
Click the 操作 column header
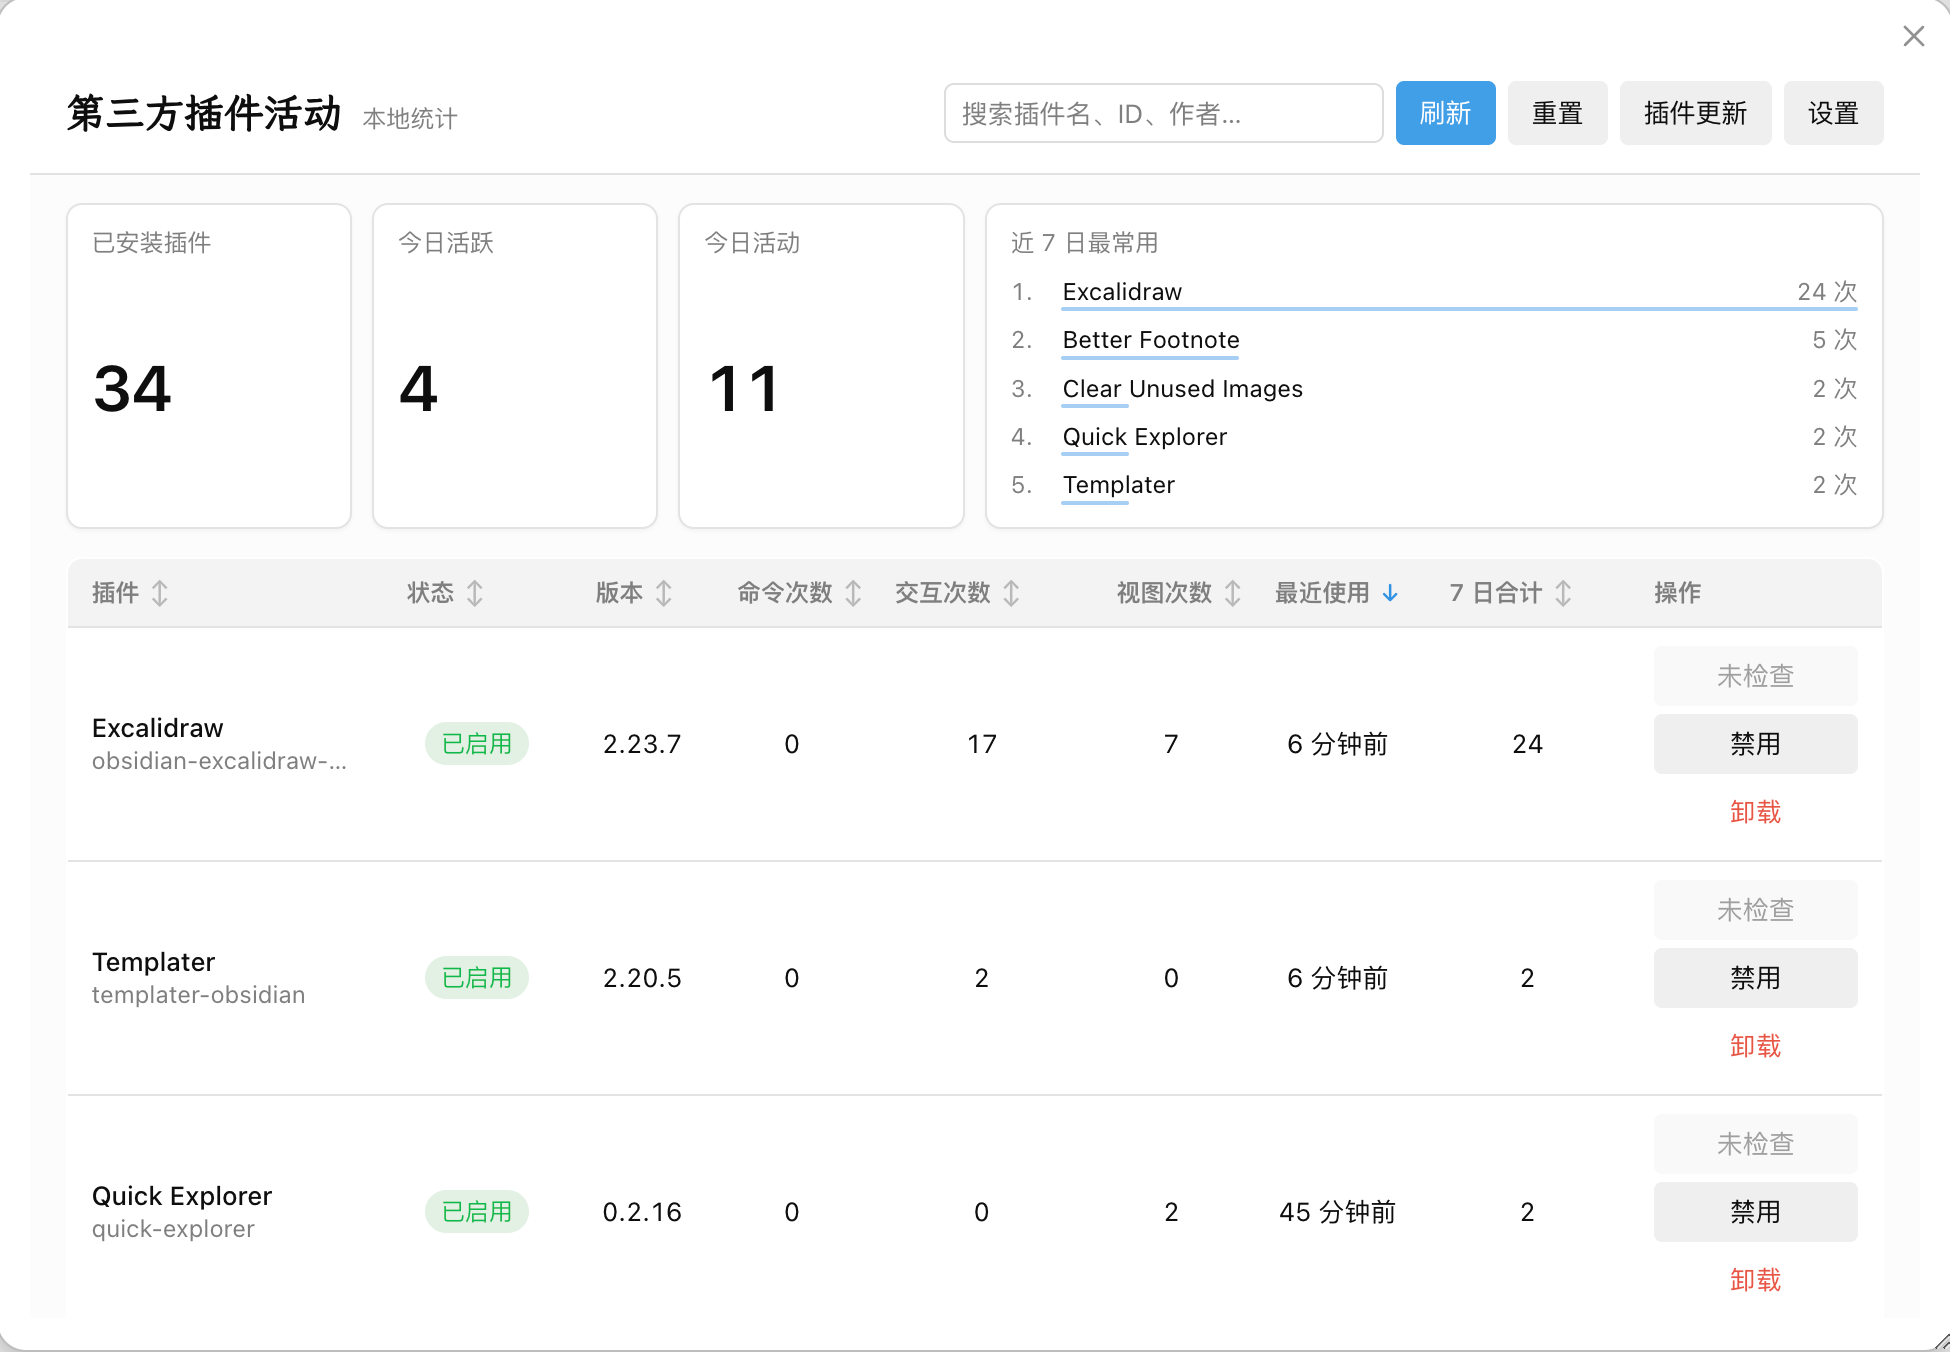coord(1677,593)
